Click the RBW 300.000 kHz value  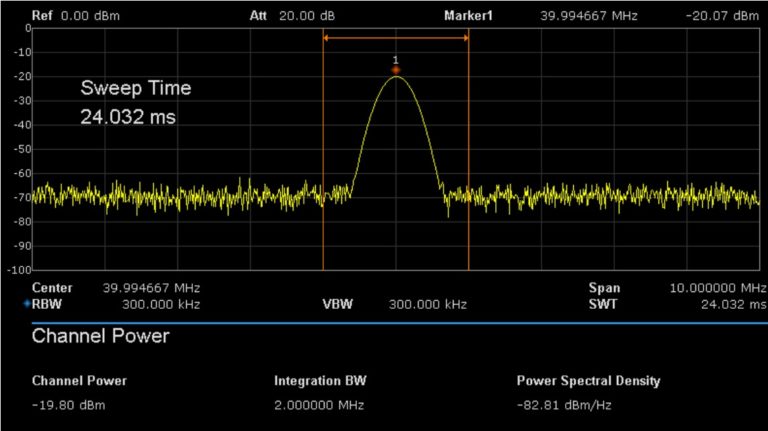(x=161, y=304)
